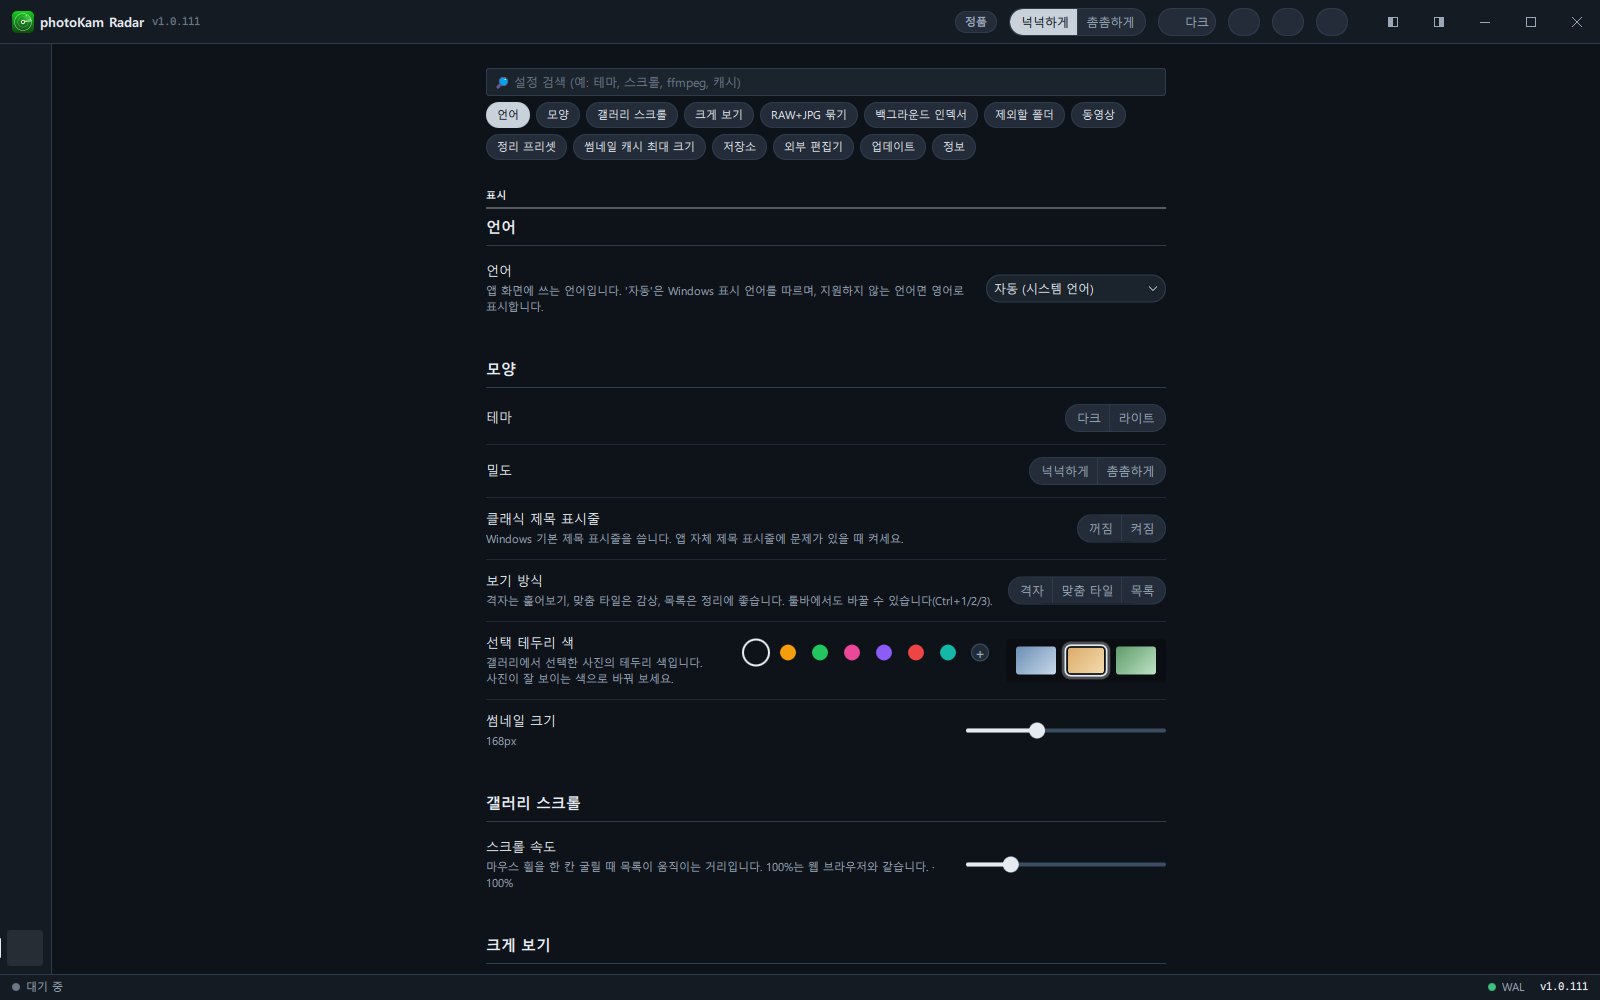1600x1000 pixels.
Task: Jump to 언어 settings chip
Action: pyautogui.click(x=508, y=115)
